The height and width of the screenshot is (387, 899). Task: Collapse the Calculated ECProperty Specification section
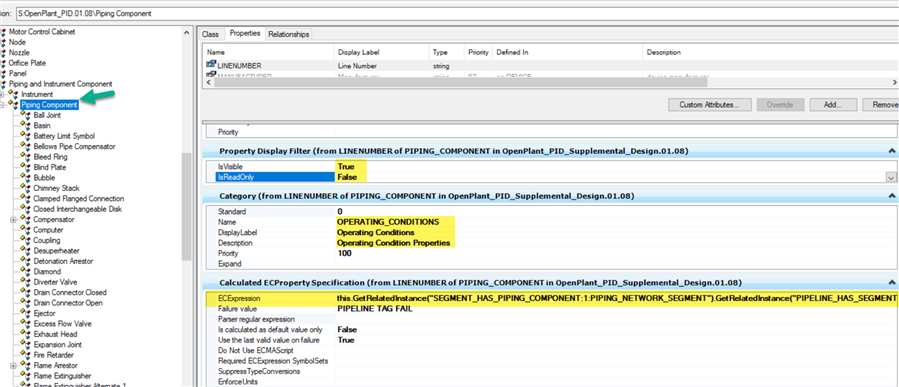(892, 283)
